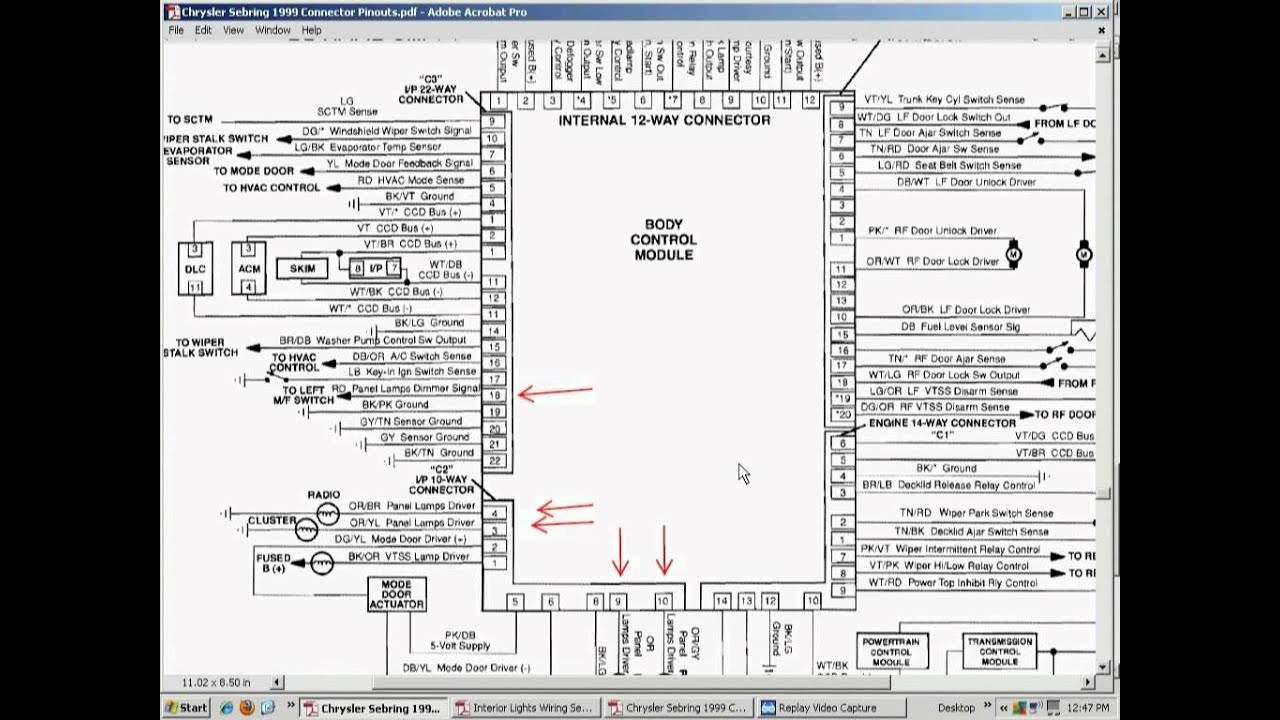Open the Help menu
This screenshot has height=720, width=1280.
coord(312,30)
